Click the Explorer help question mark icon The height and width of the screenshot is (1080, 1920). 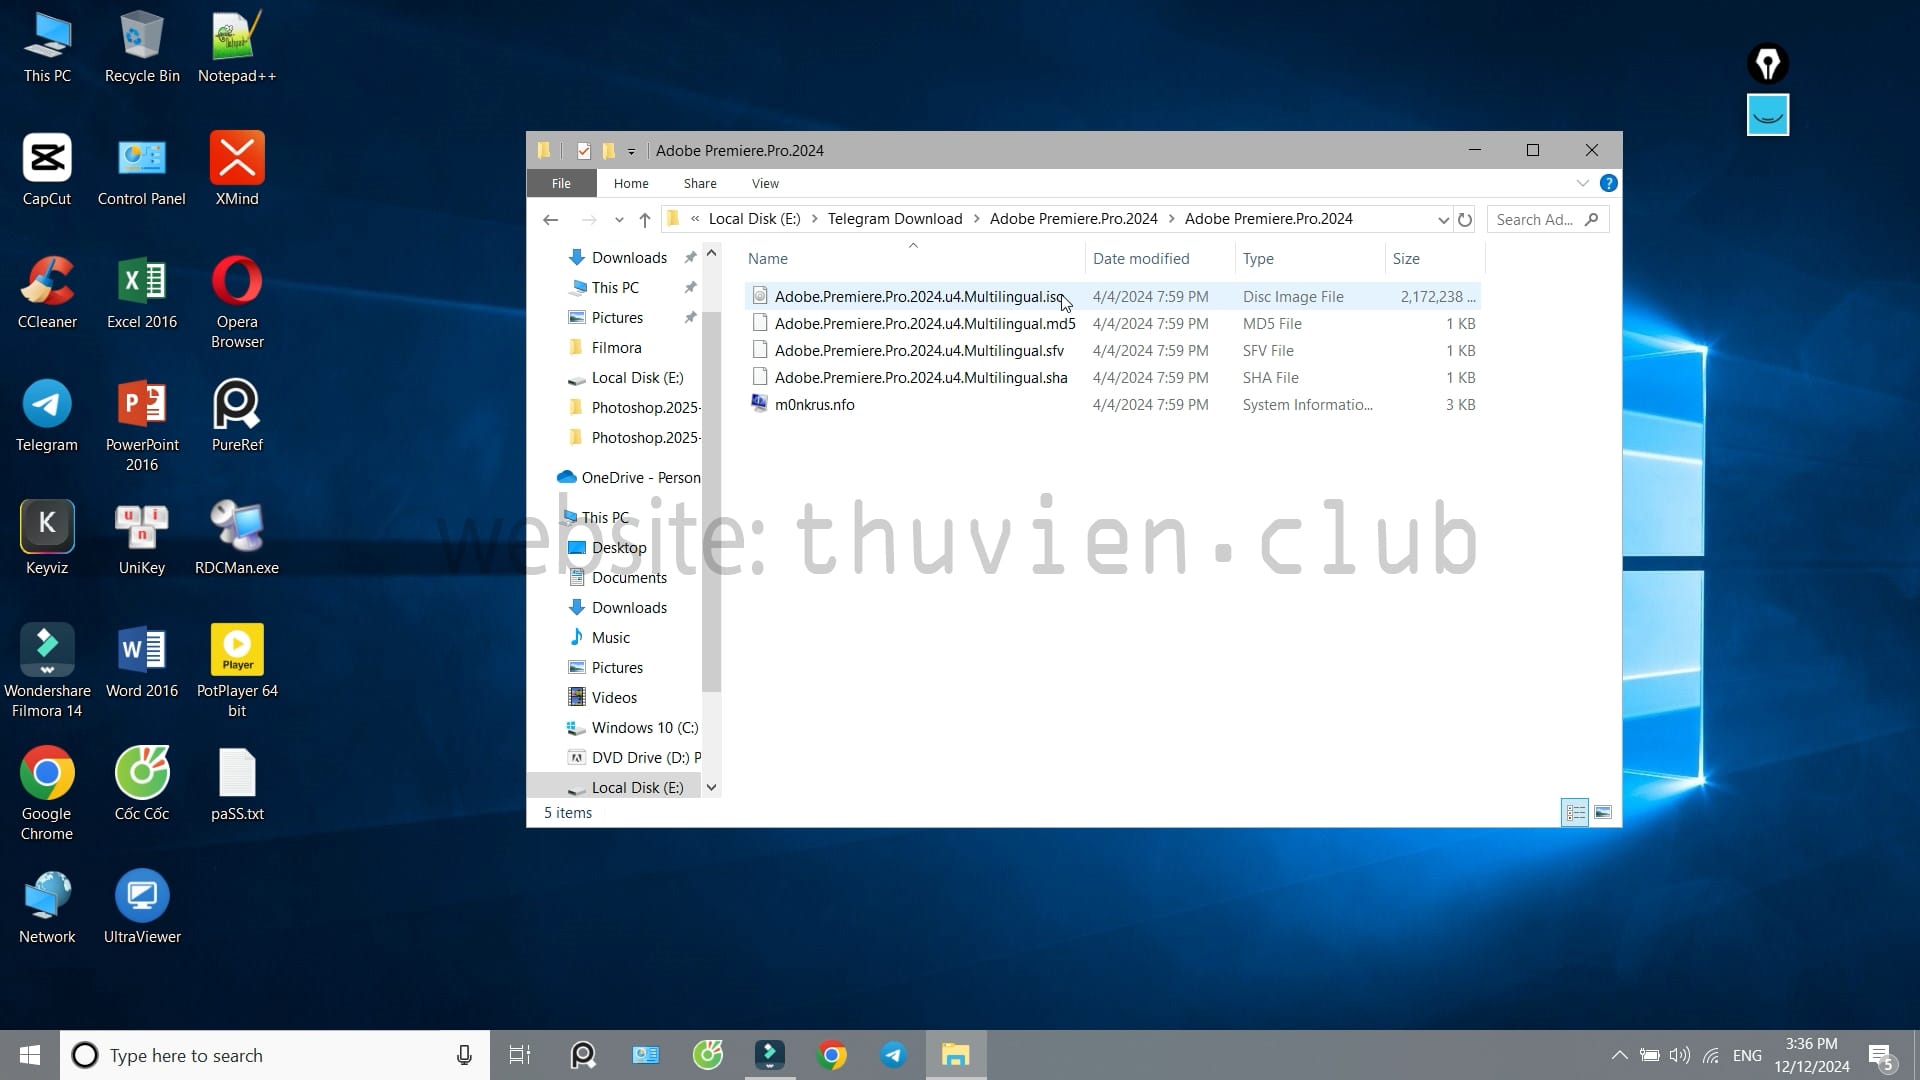click(x=1608, y=183)
